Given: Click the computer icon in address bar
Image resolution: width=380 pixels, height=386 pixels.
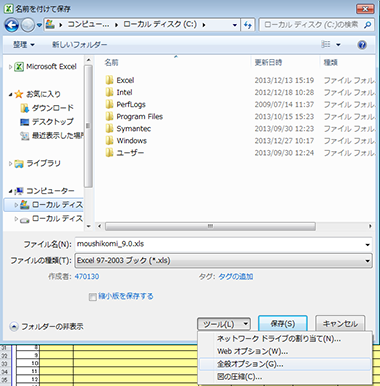Looking at the screenshot, I should point(50,24).
